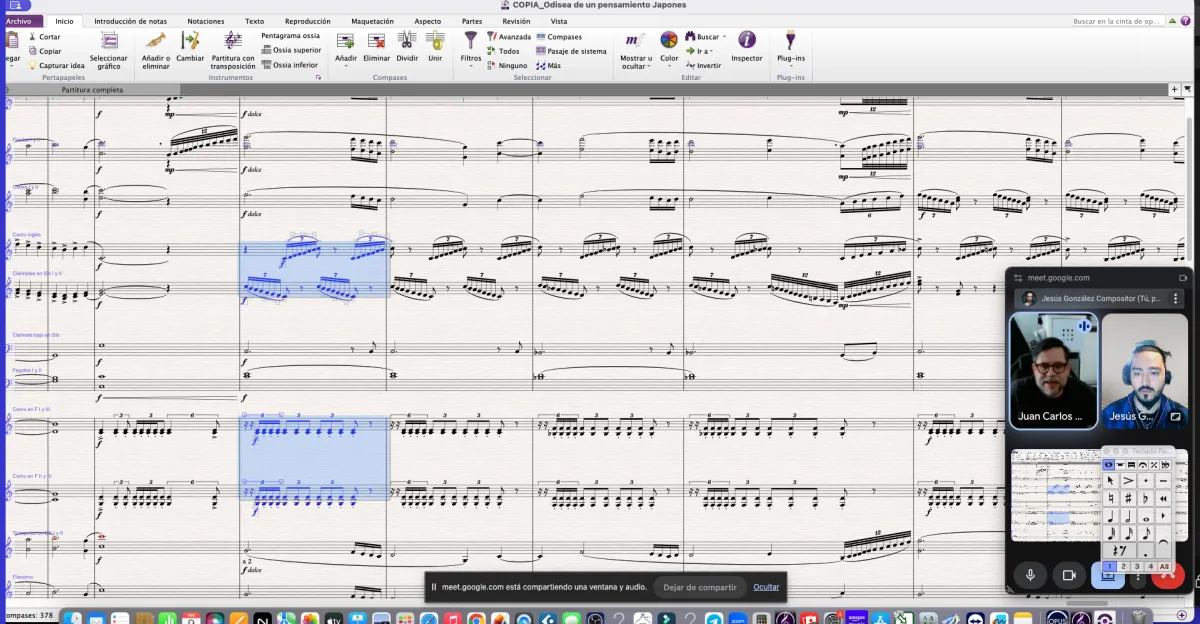Click the Ocultar link in sharing bar
The width and height of the screenshot is (1200, 624).
point(766,587)
